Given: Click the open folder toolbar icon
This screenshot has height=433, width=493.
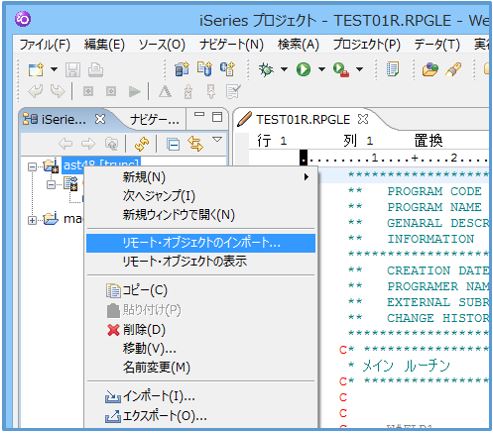Looking at the screenshot, I should click(430, 70).
